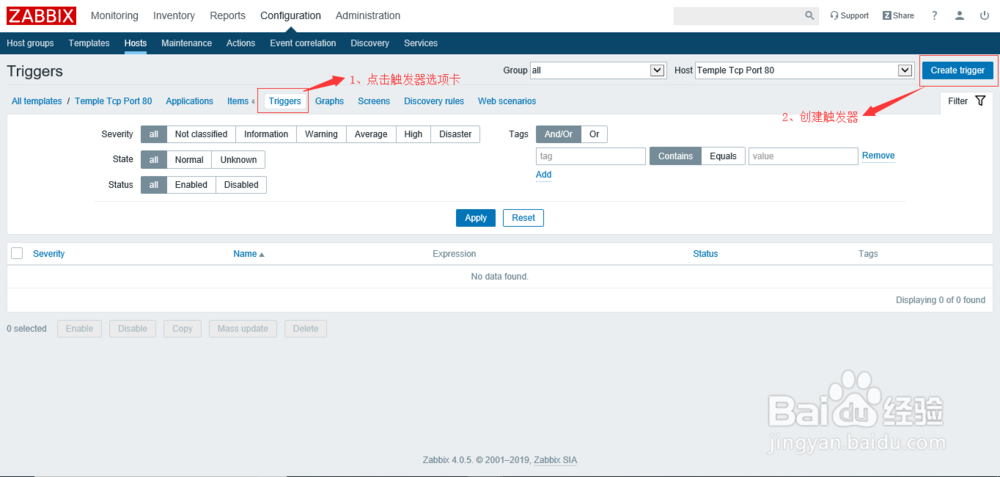Click the sign out power icon
Screen dimensions: 1000x477
(984, 16)
